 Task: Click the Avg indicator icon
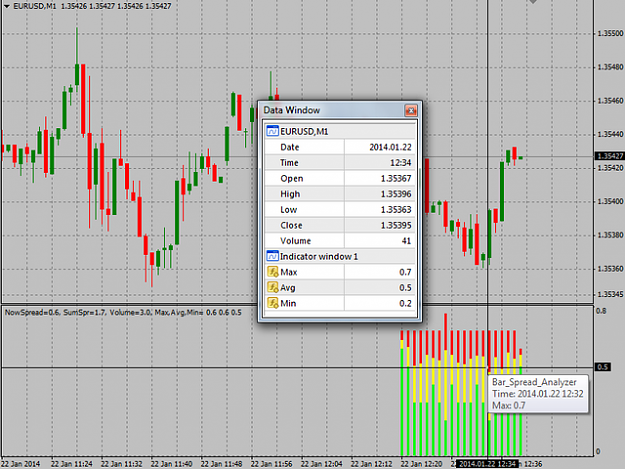273,287
